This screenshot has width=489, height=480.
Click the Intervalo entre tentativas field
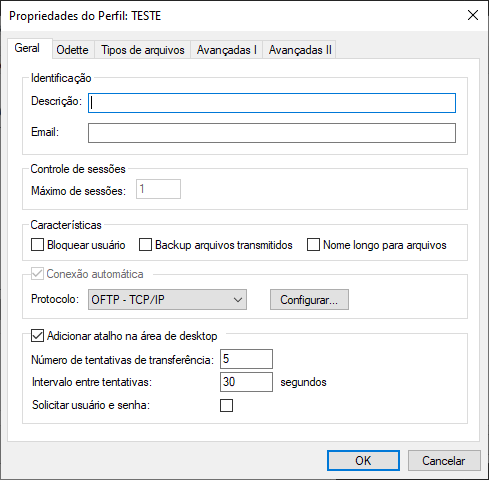246,382
